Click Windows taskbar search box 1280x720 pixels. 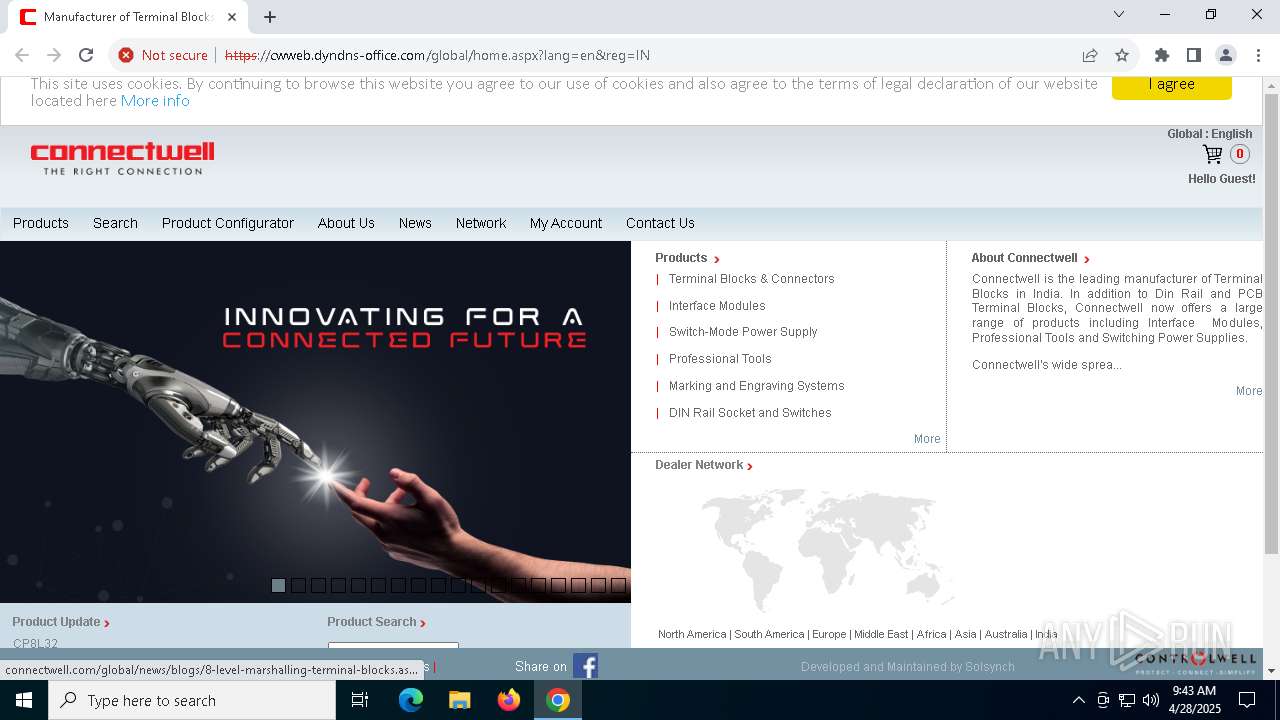192,700
